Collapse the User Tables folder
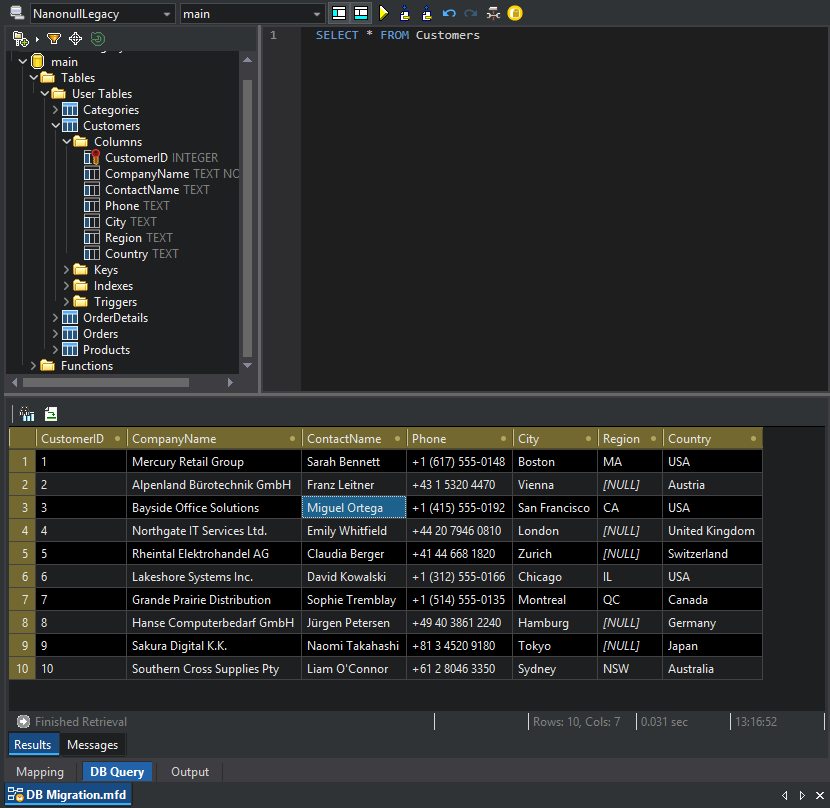The image size is (830, 808). [x=44, y=94]
